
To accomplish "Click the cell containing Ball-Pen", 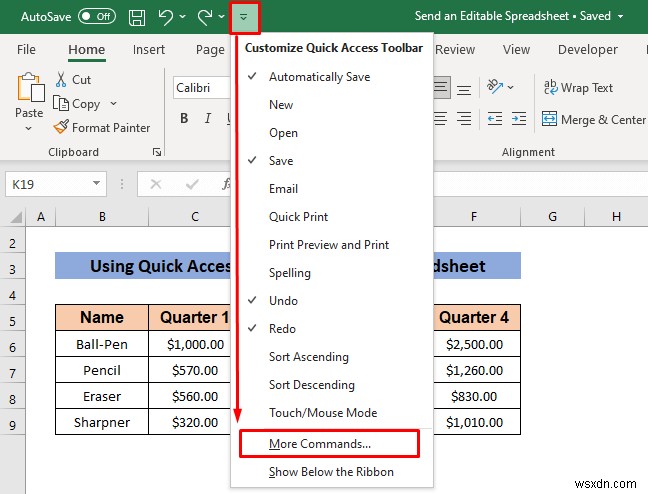I will (x=102, y=344).
